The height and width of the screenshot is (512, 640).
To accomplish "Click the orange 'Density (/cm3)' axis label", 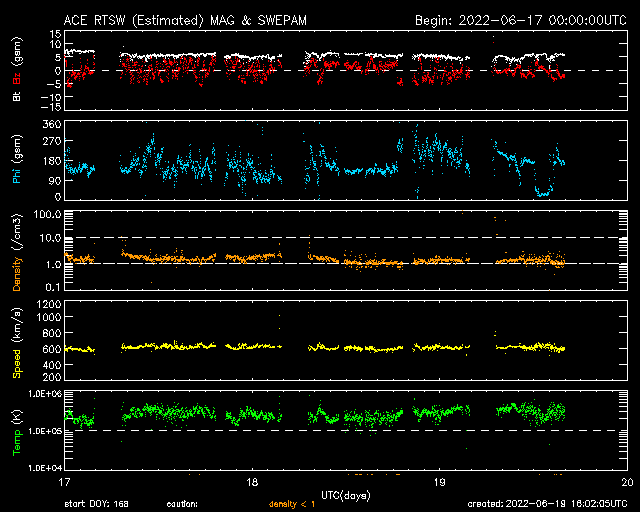I will pos(17,252).
